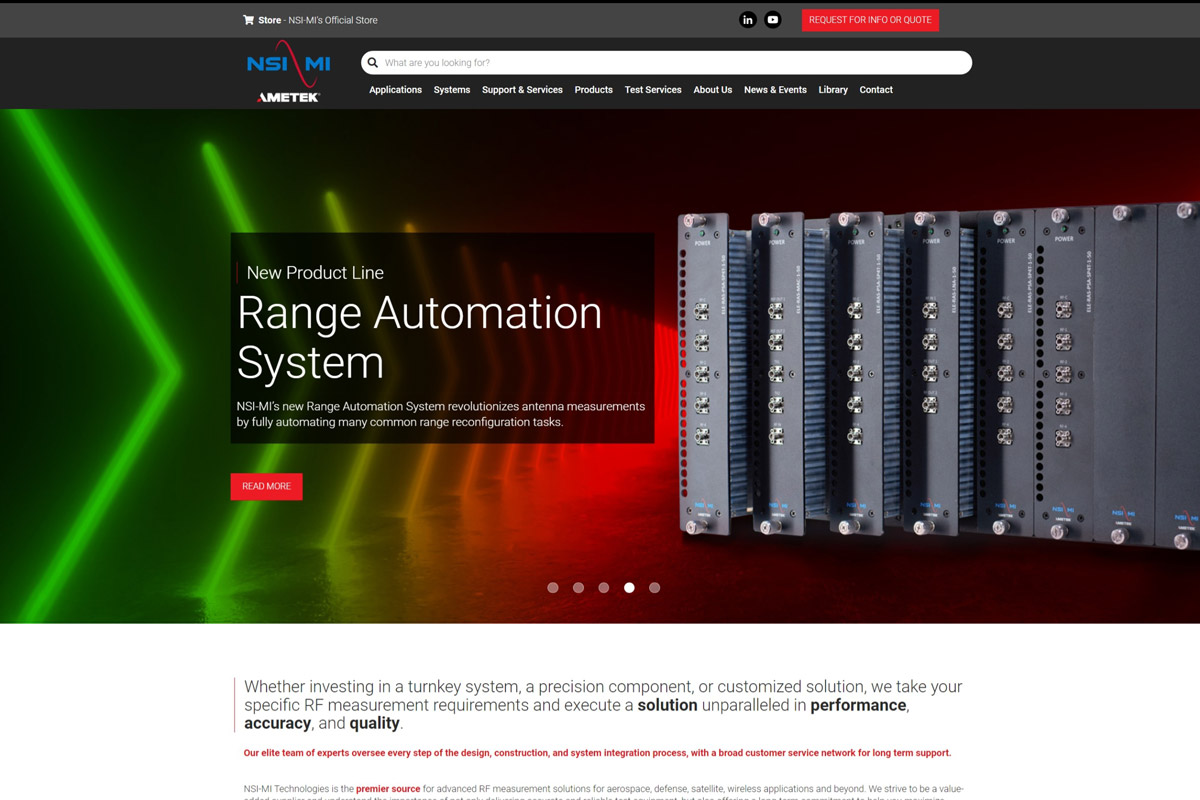This screenshot has width=1200, height=800.
Task: Open the Test Services menu item
Action: click(653, 90)
